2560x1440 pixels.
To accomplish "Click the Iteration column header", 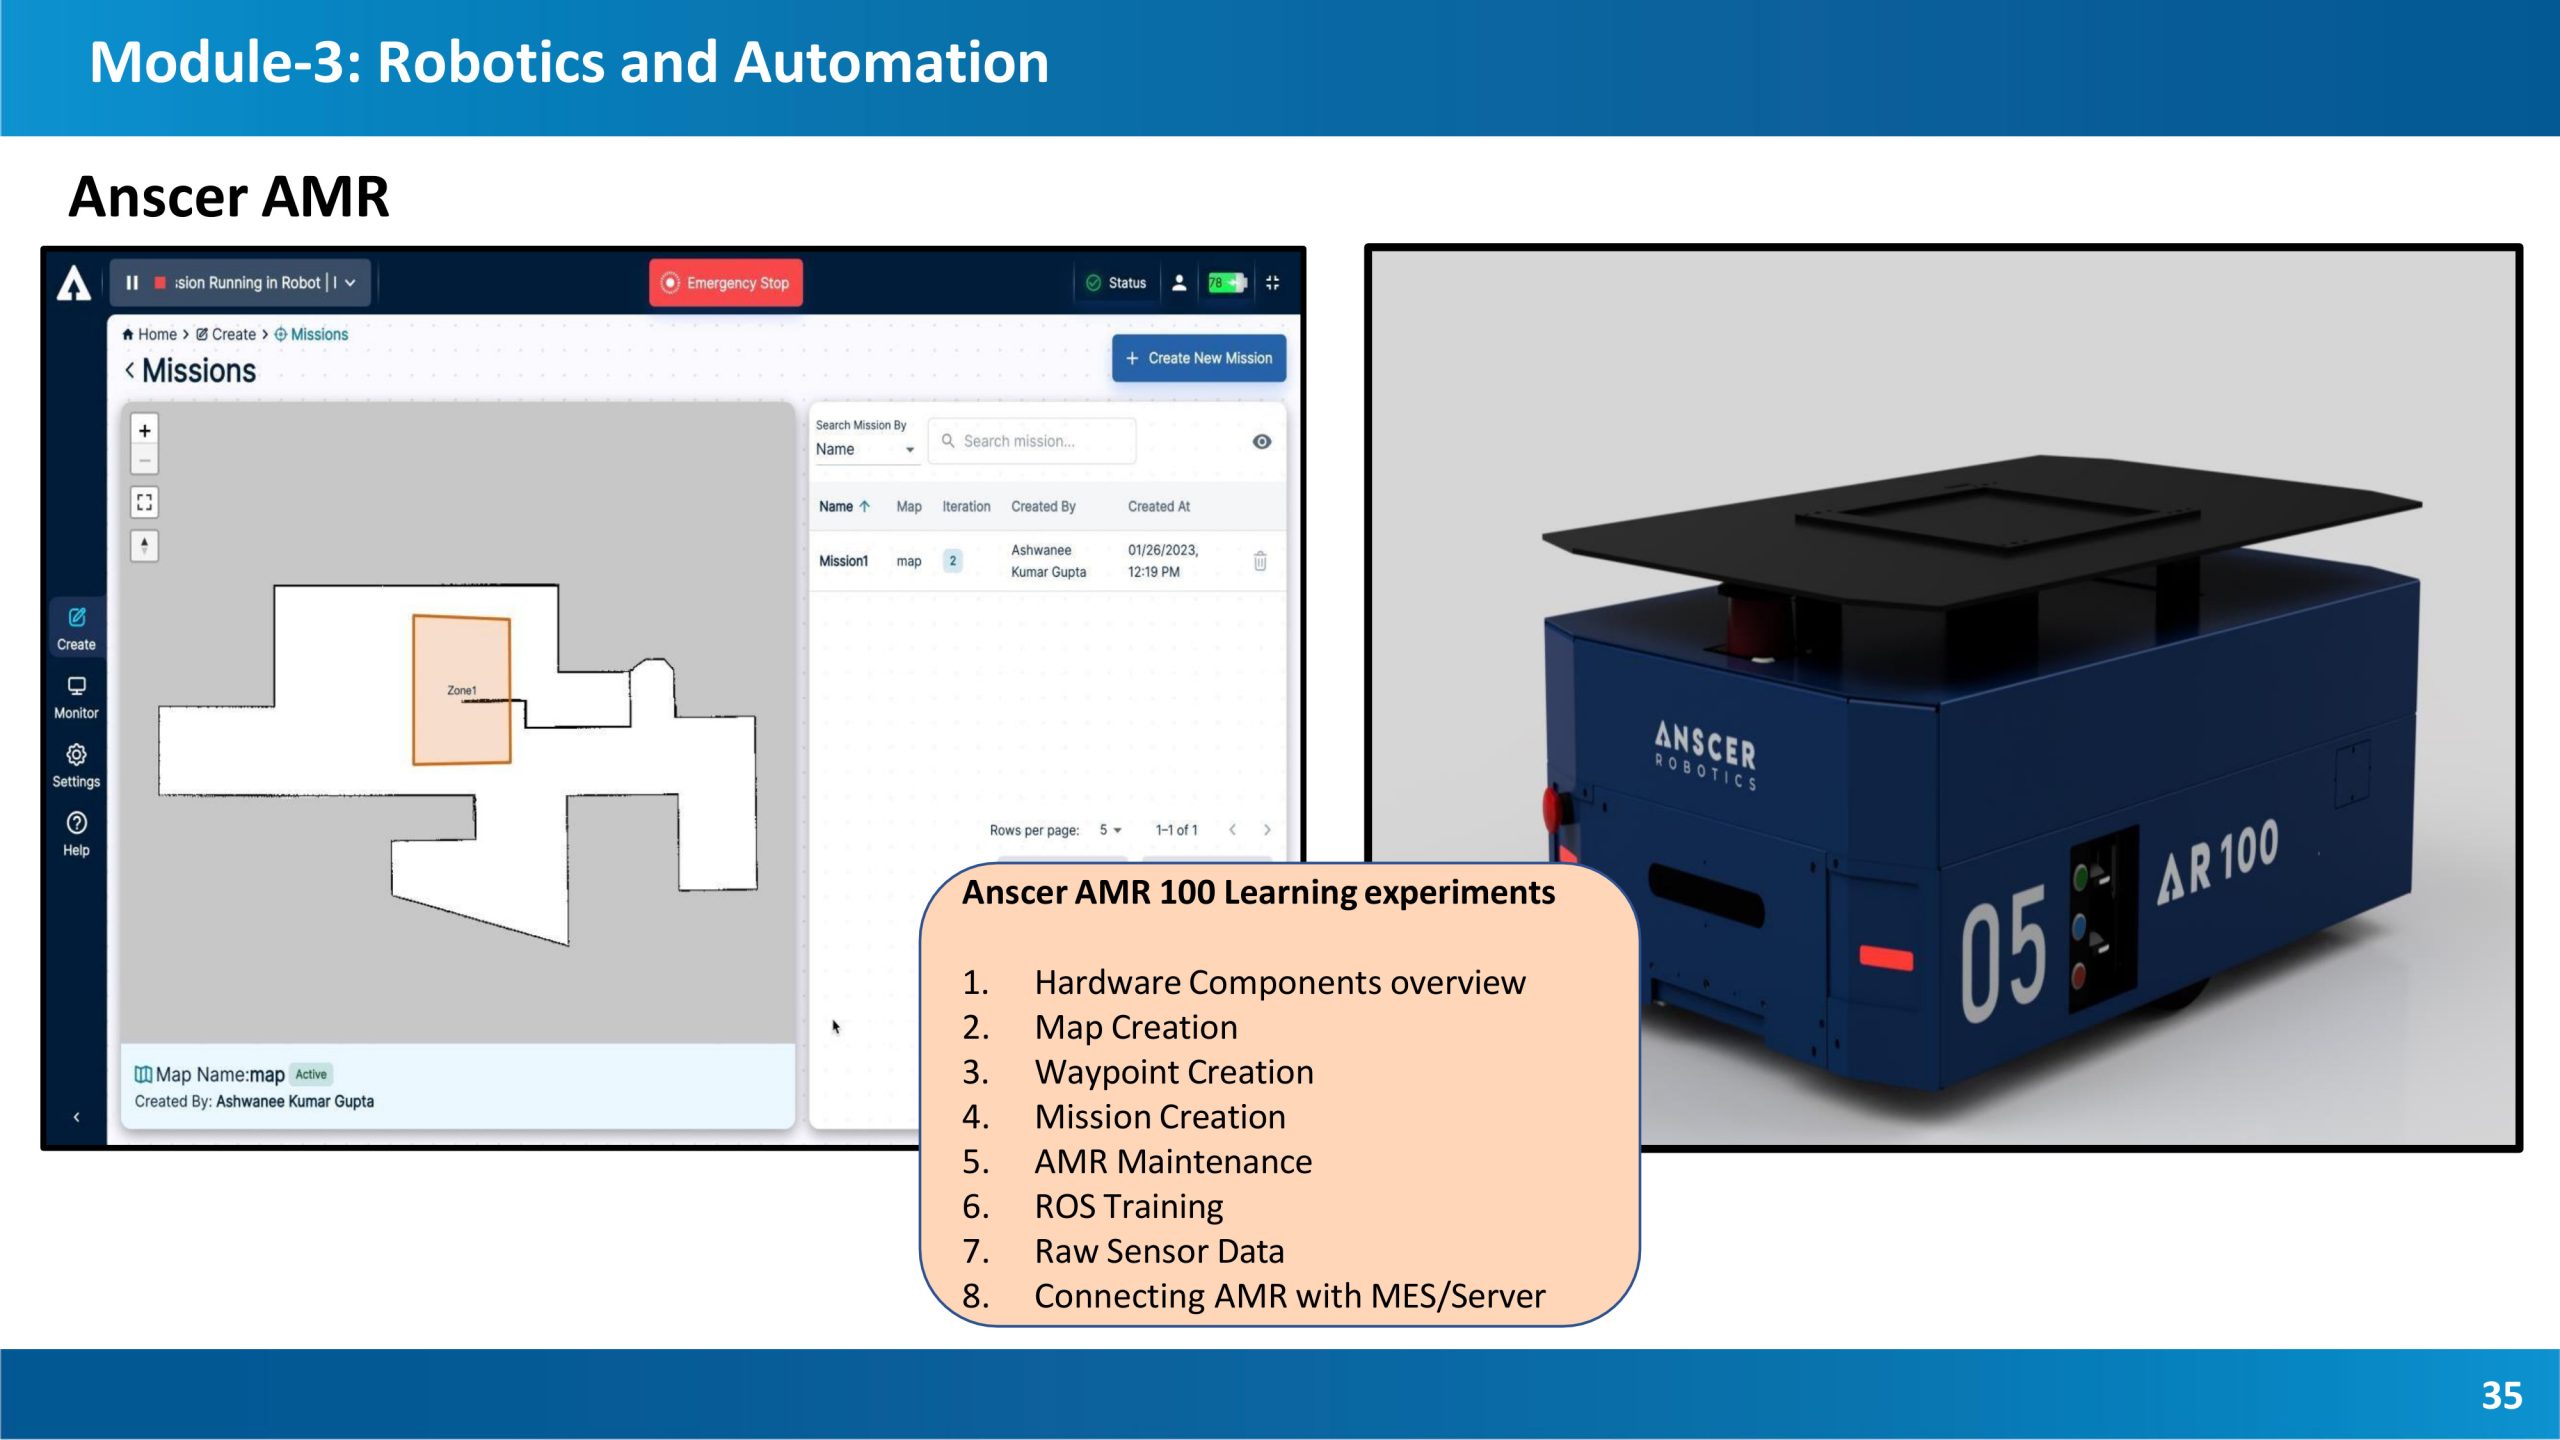I will (x=966, y=507).
